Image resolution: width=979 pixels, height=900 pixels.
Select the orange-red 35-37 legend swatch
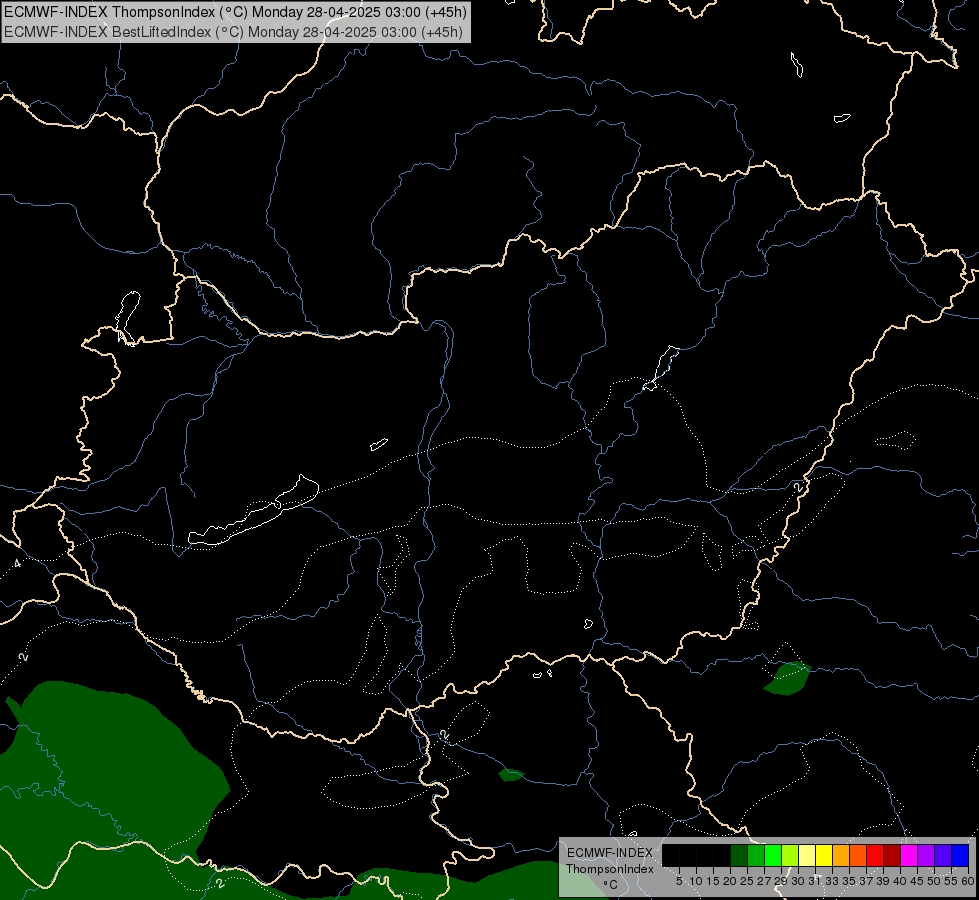coord(858,855)
